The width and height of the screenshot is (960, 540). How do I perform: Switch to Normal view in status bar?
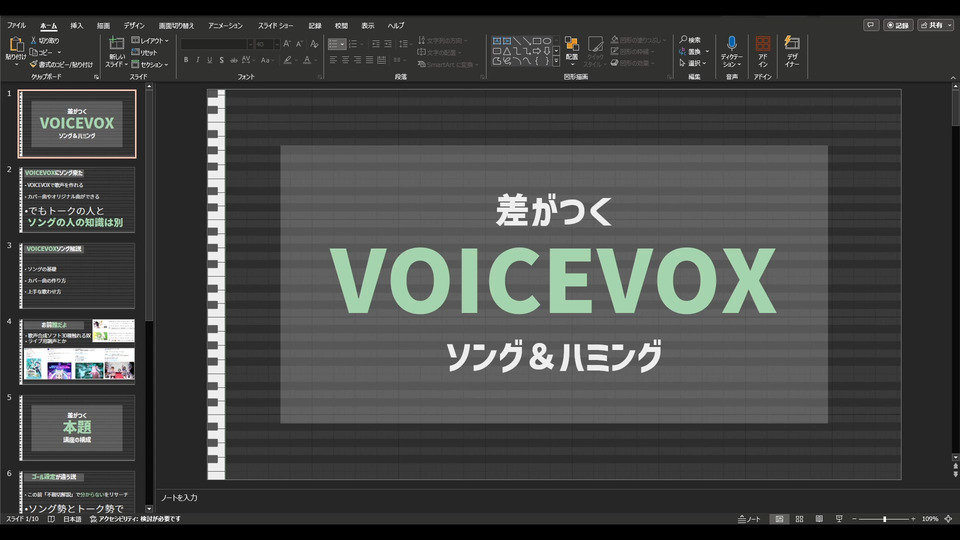tap(779, 519)
